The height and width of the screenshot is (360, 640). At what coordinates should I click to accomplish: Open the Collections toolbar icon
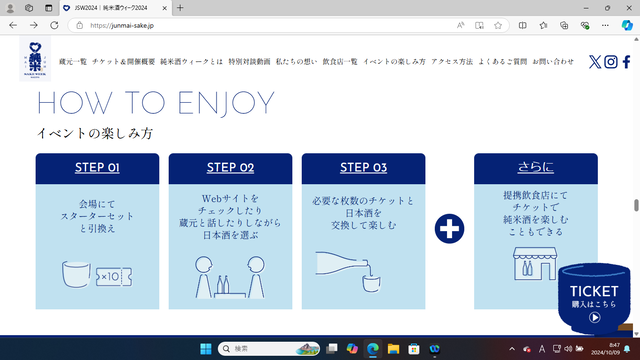[564, 25]
